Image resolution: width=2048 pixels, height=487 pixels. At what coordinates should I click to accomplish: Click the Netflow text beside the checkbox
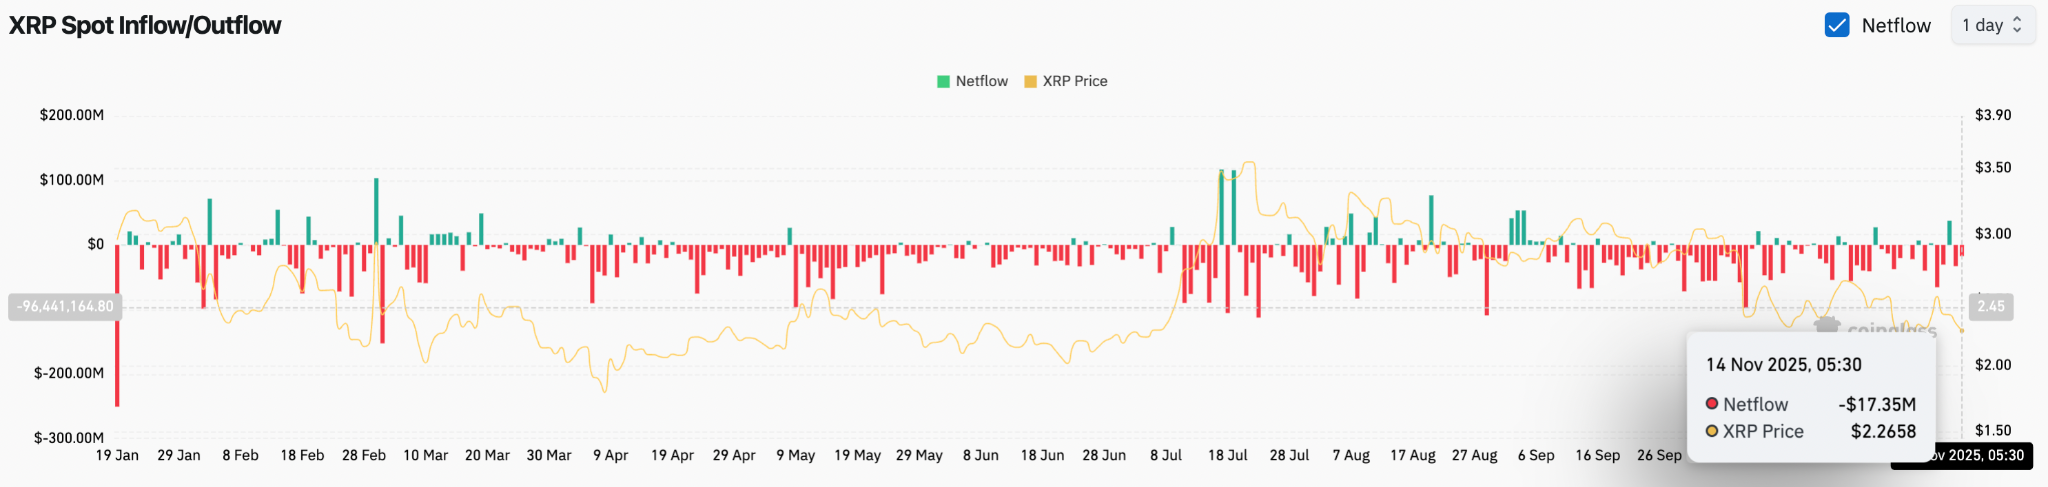point(1896,25)
